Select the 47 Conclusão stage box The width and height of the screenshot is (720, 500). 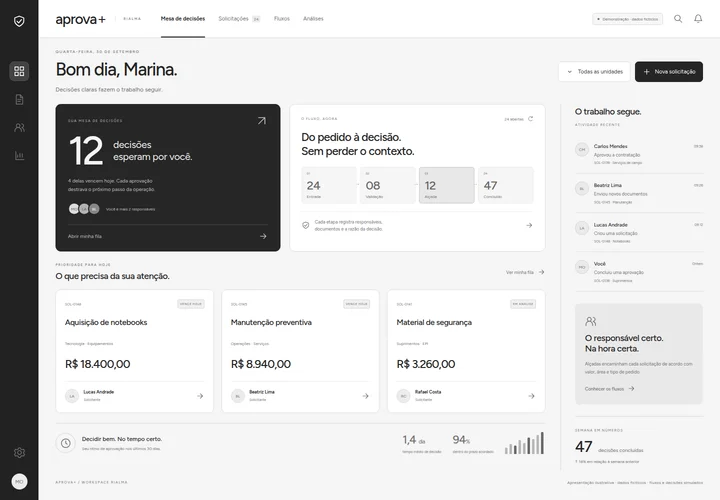[x=506, y=185]
